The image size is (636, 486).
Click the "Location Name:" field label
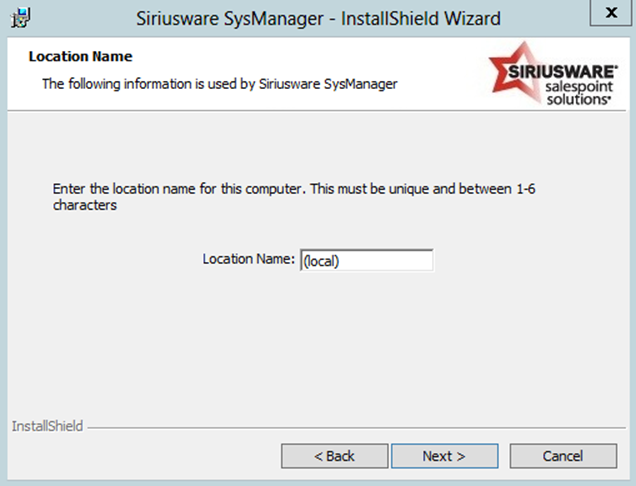pyautogui.click(x=249, y=259)
